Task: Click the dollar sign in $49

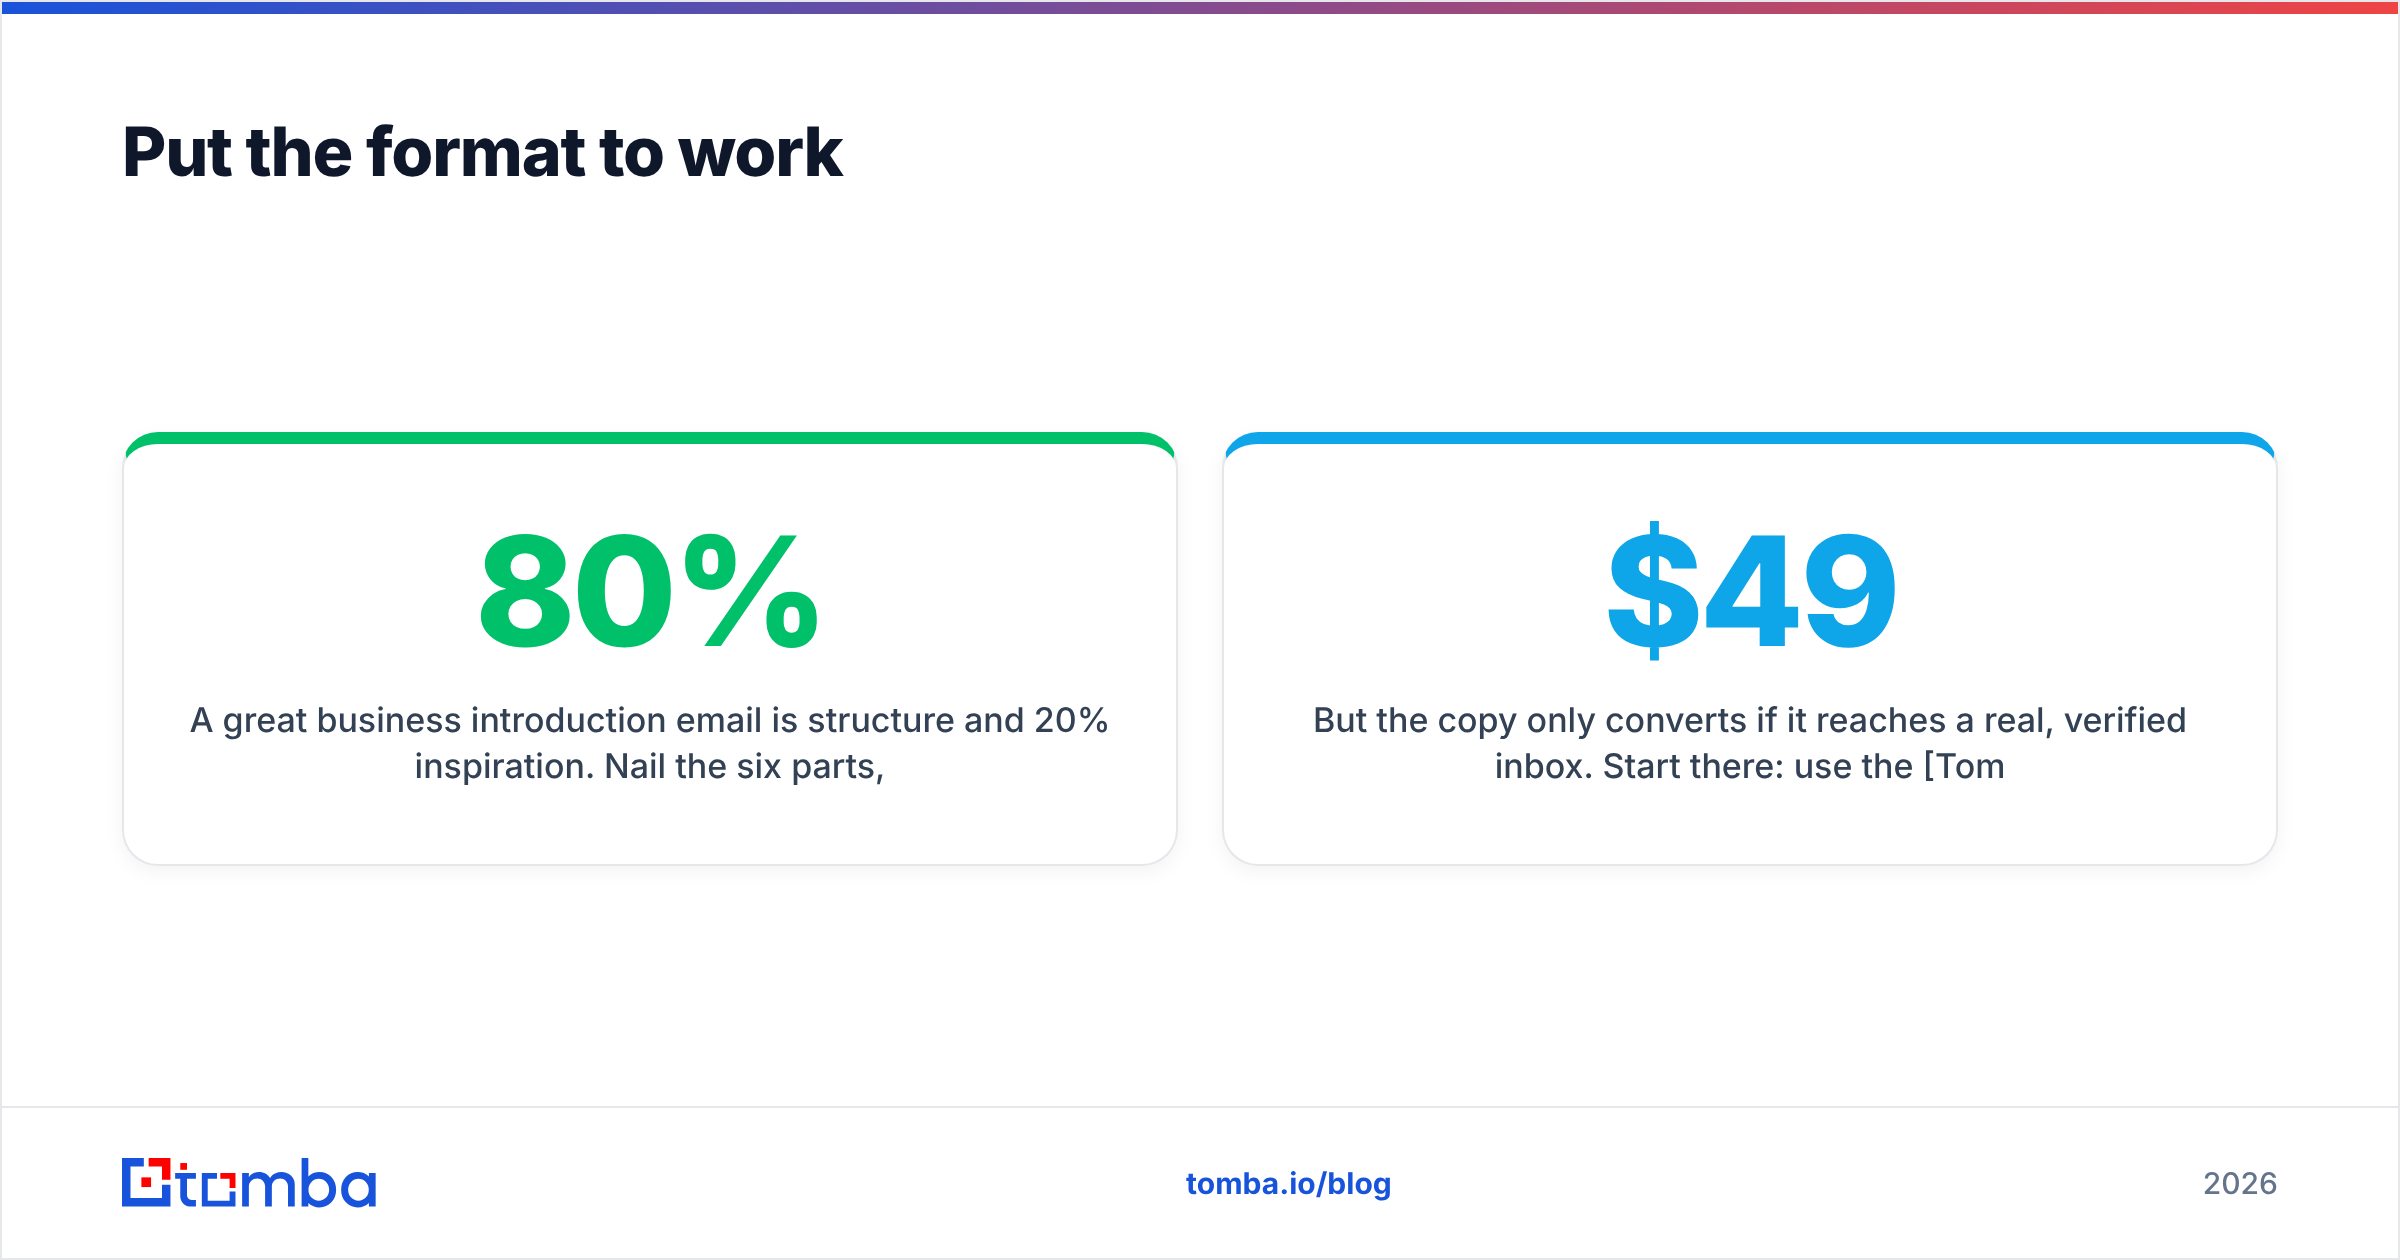Action: point(1653,591)
